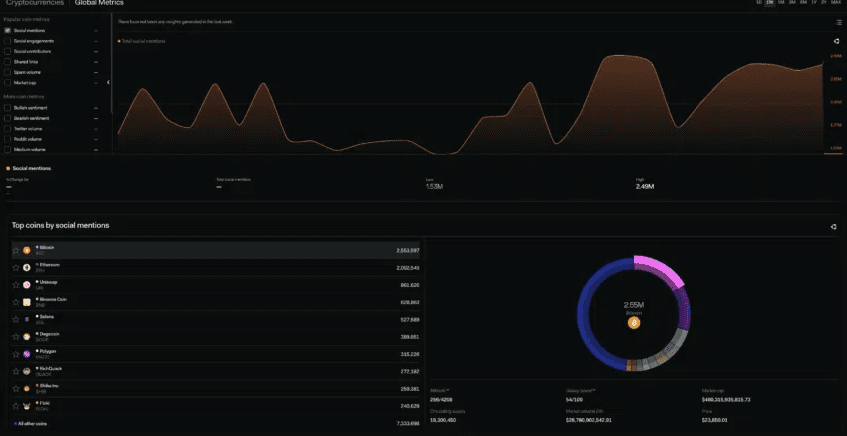The width and height of the screenshot is (847, 436).
Task: Switch the chart to 1M range
Action: 781,3
